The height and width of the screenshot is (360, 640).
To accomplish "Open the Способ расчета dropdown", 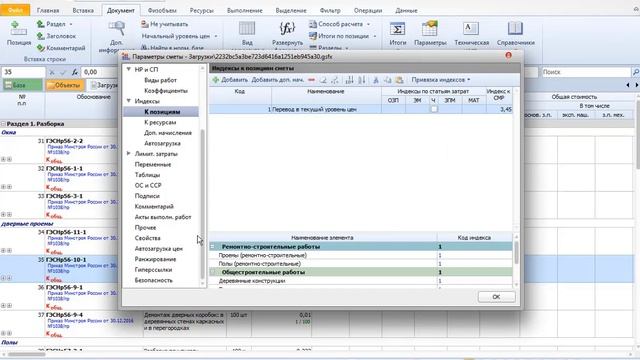I will tap(340, 24).
